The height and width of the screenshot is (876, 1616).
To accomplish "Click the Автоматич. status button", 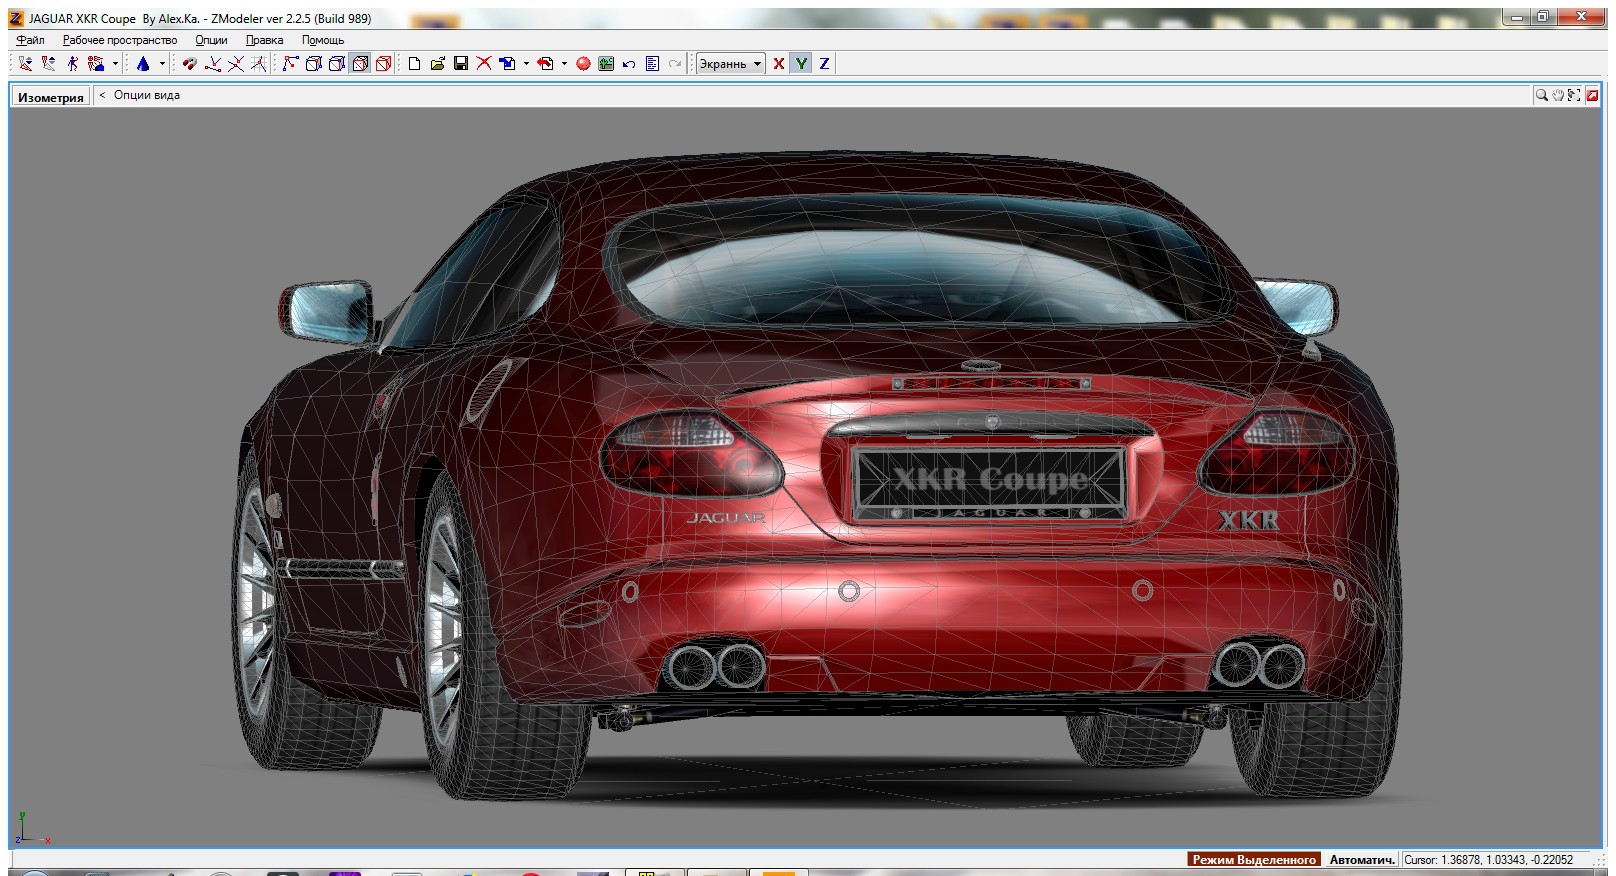I will click(x=1361, y=859).
